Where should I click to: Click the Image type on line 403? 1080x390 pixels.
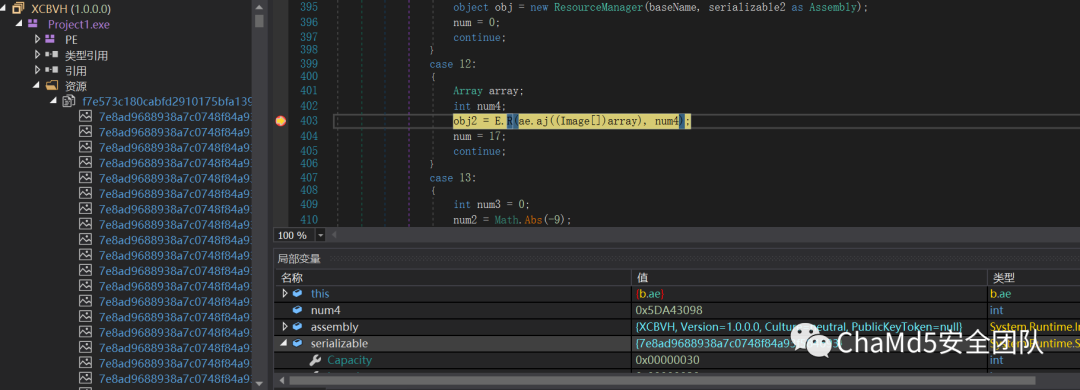pos(575,121)
